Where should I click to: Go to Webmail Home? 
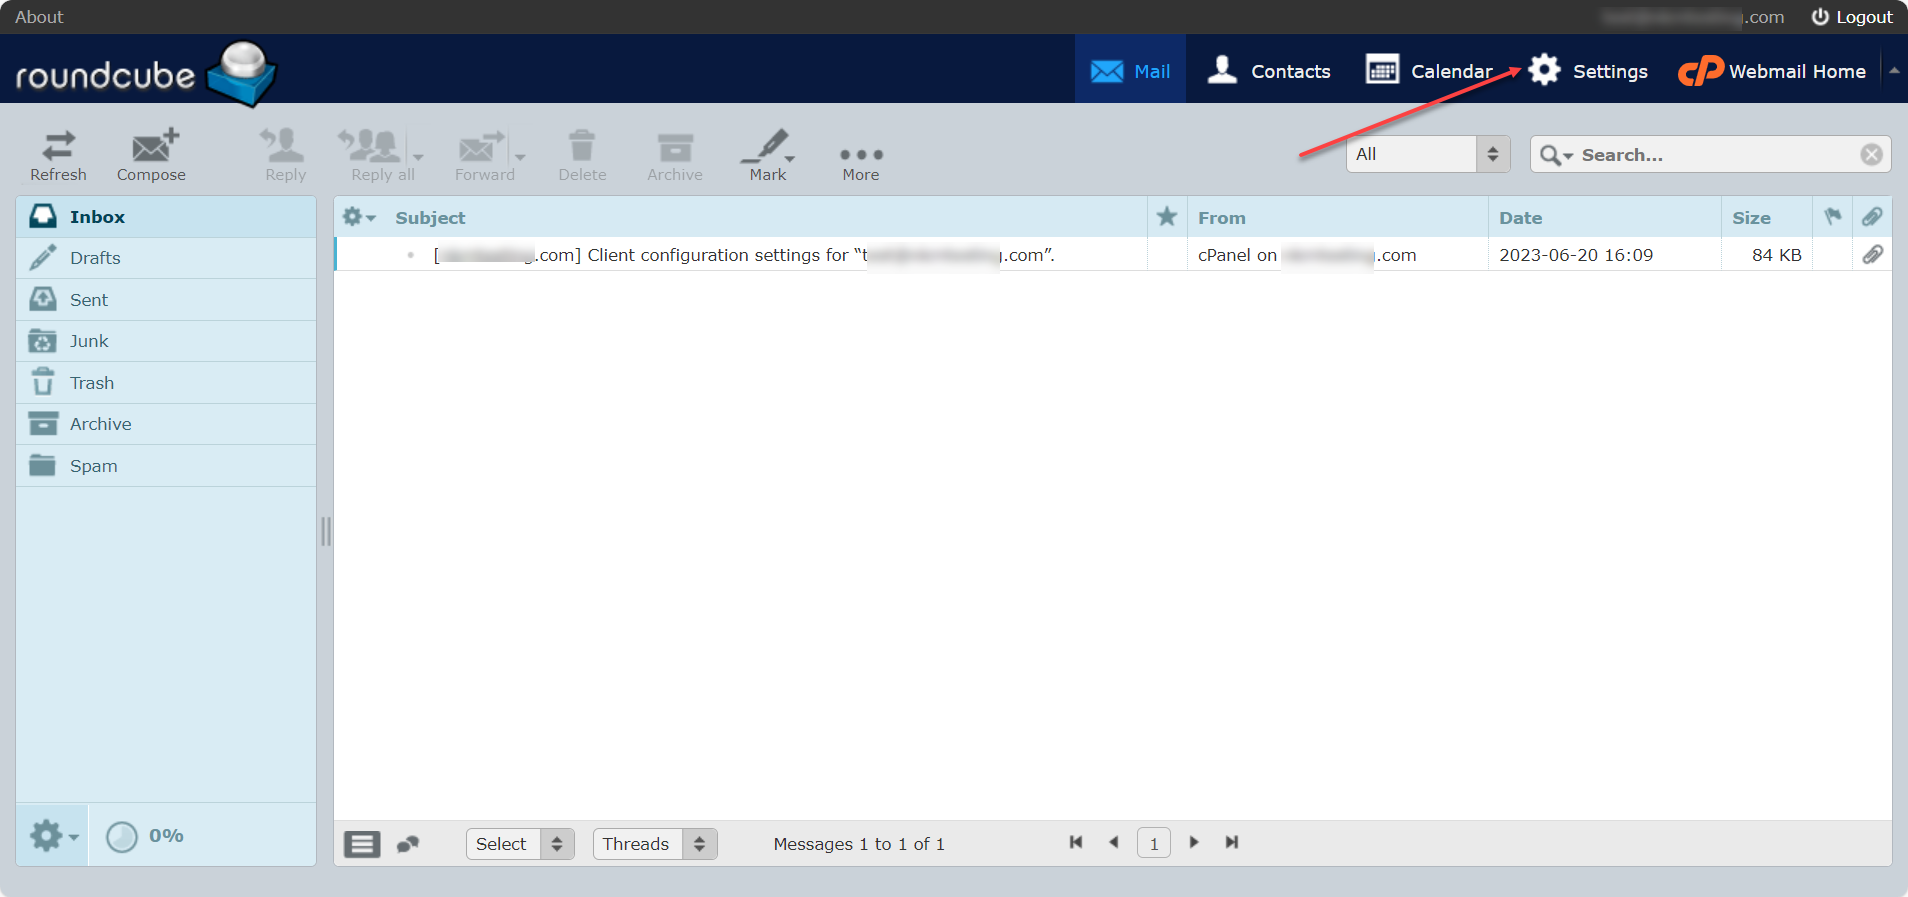(1772, 70)
